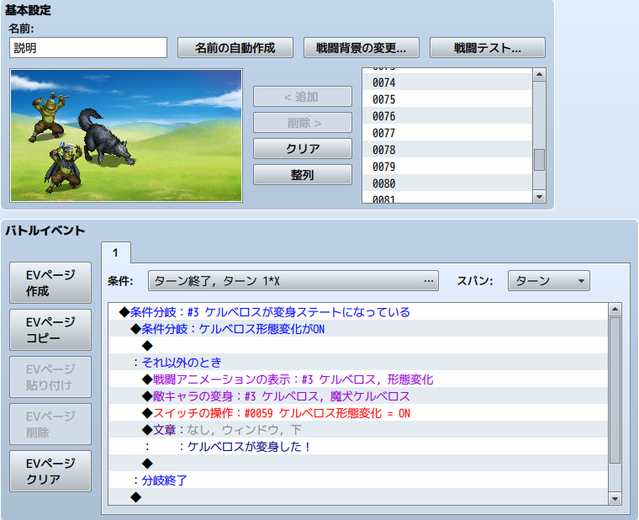639x520 pixels.
Task: Select enemy list entry 0080
Action: (x=447, y=183)
